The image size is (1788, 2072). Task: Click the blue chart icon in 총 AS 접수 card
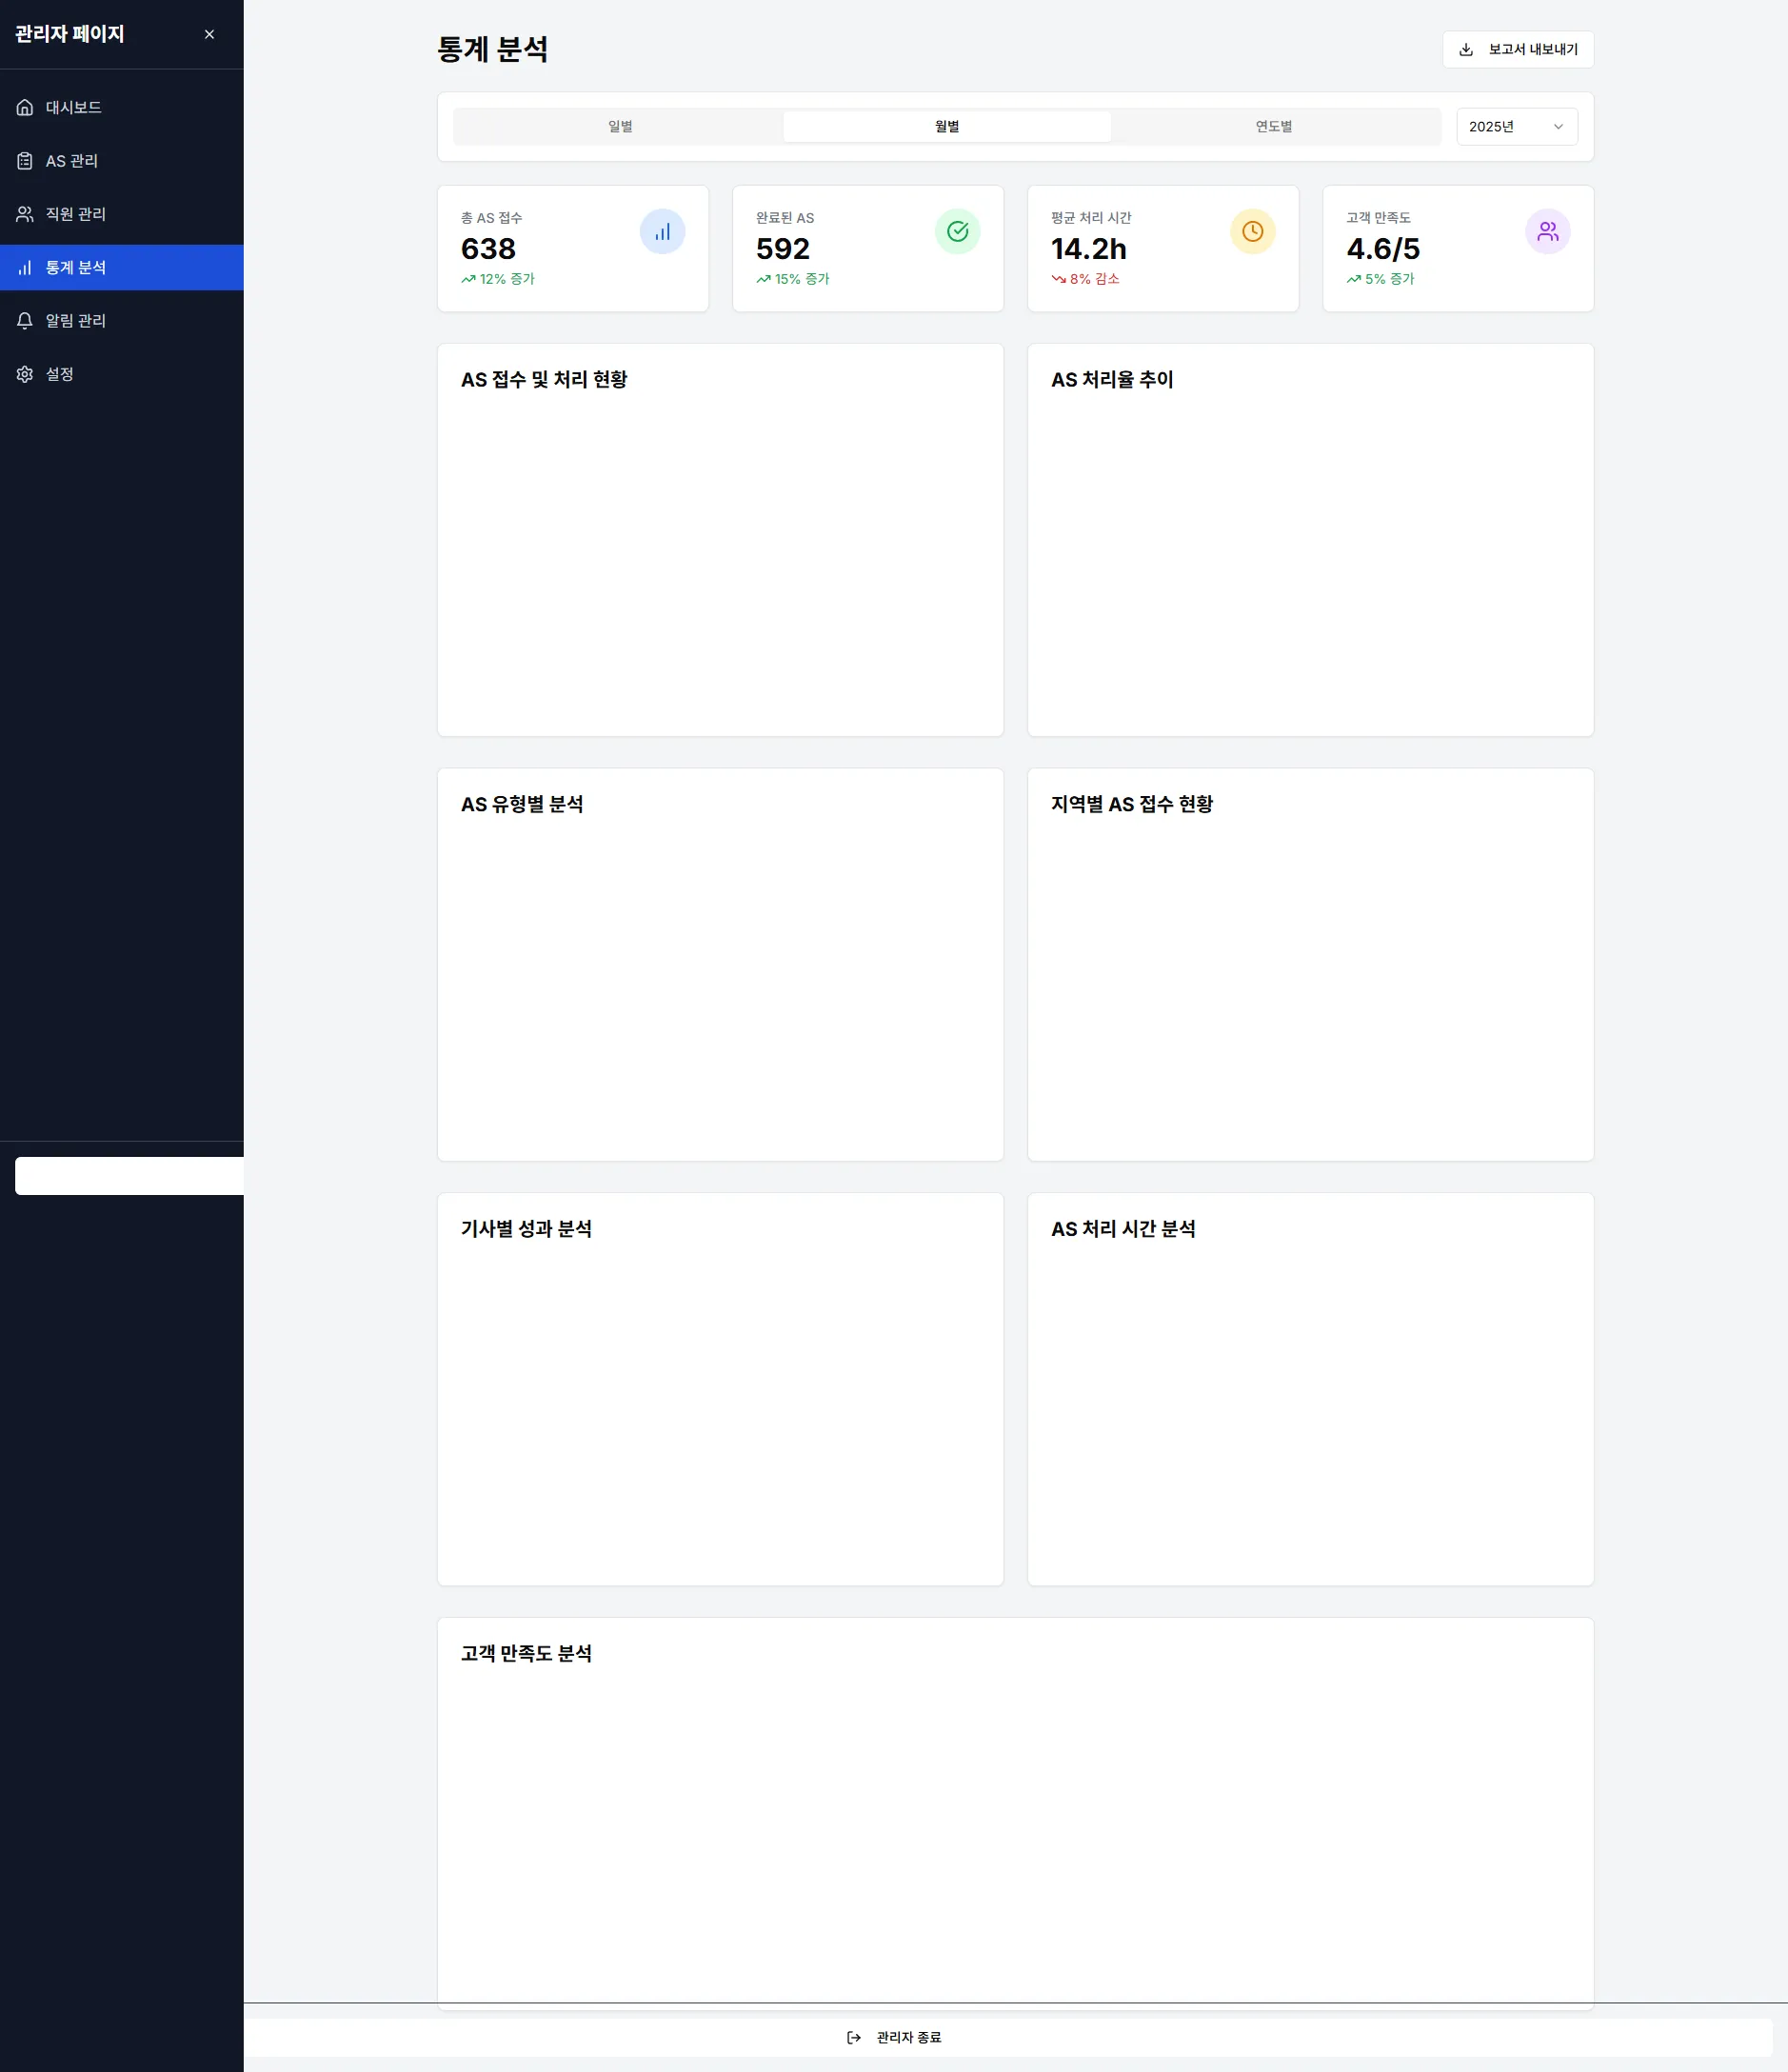(662, 232)
